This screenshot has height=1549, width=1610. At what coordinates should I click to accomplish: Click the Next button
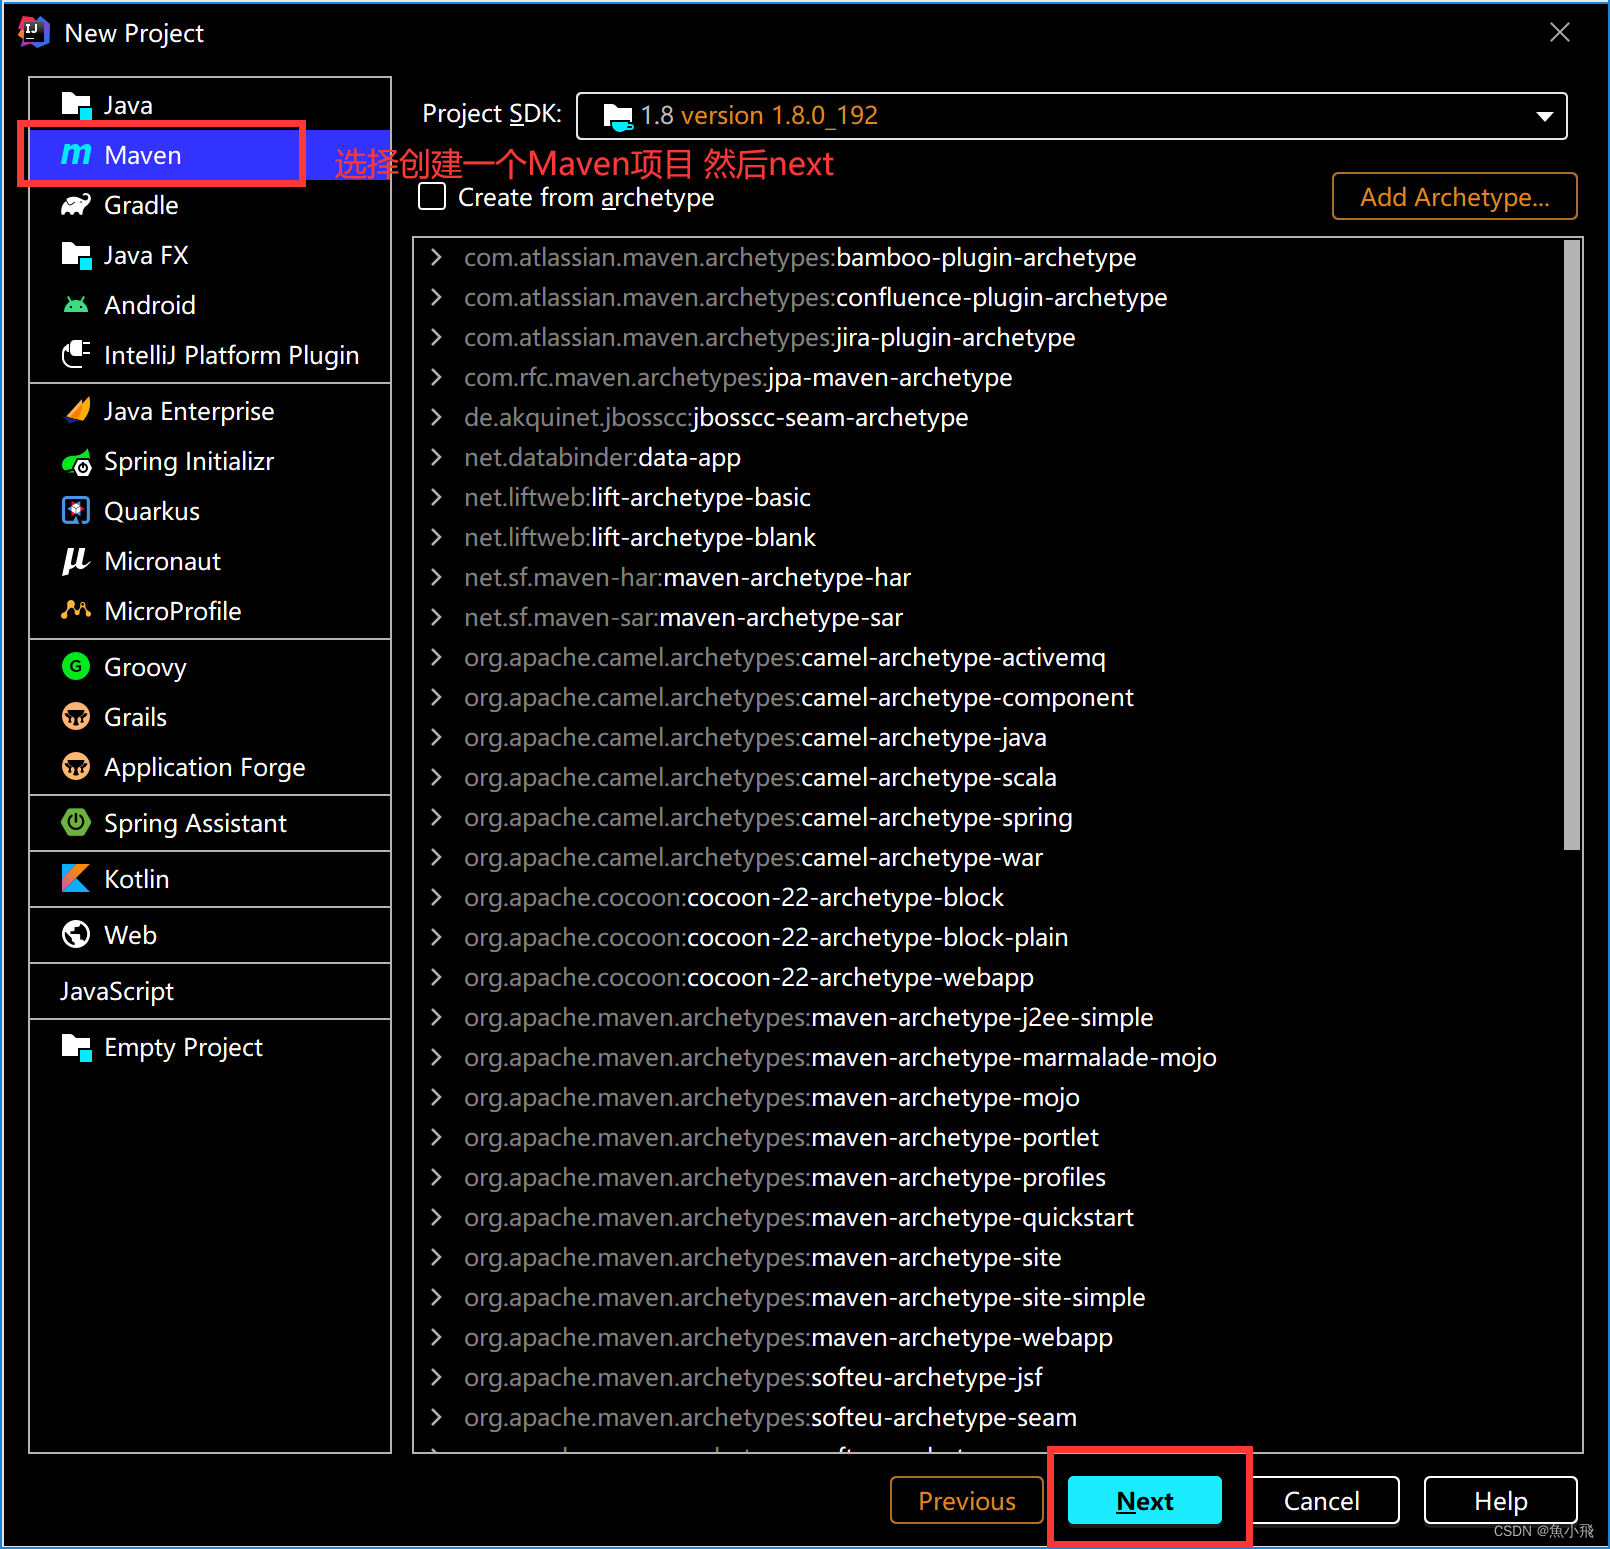(x=1145, y=1500)
